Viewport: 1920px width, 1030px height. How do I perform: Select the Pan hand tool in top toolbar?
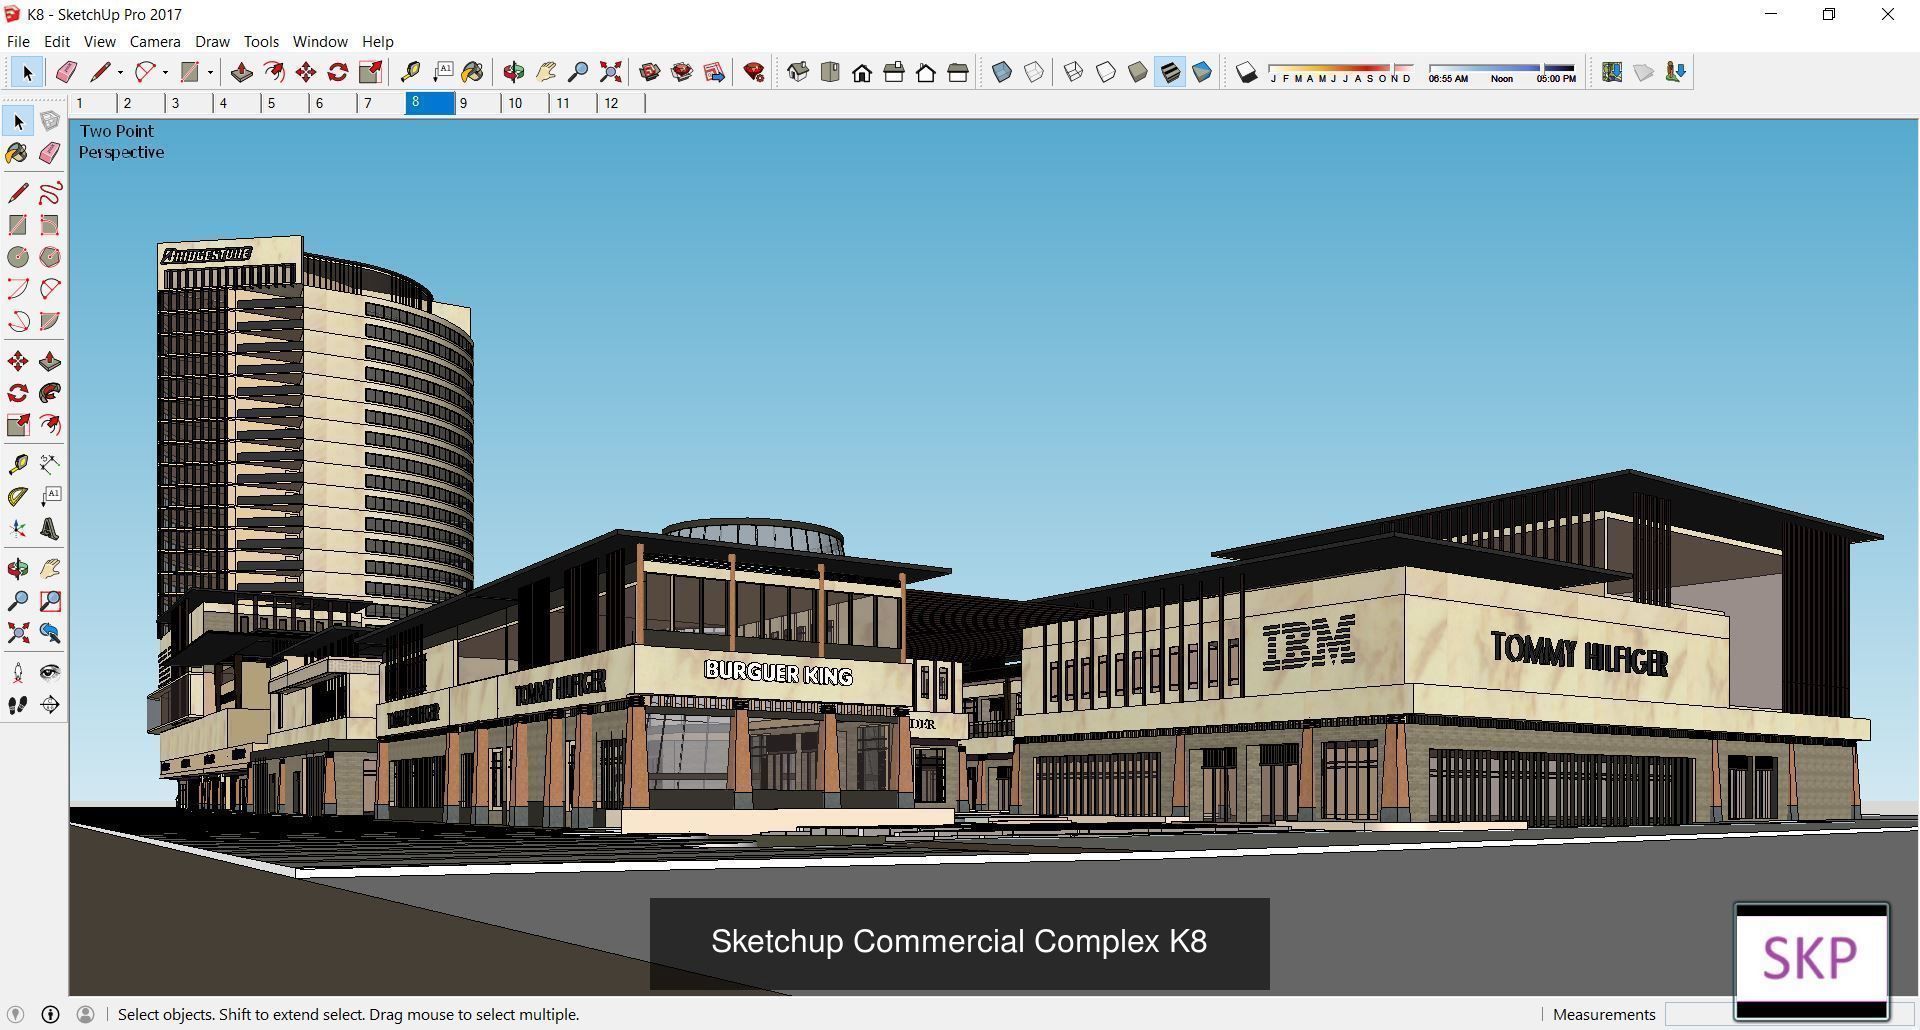pyautogui.click(x=546, y=72)
